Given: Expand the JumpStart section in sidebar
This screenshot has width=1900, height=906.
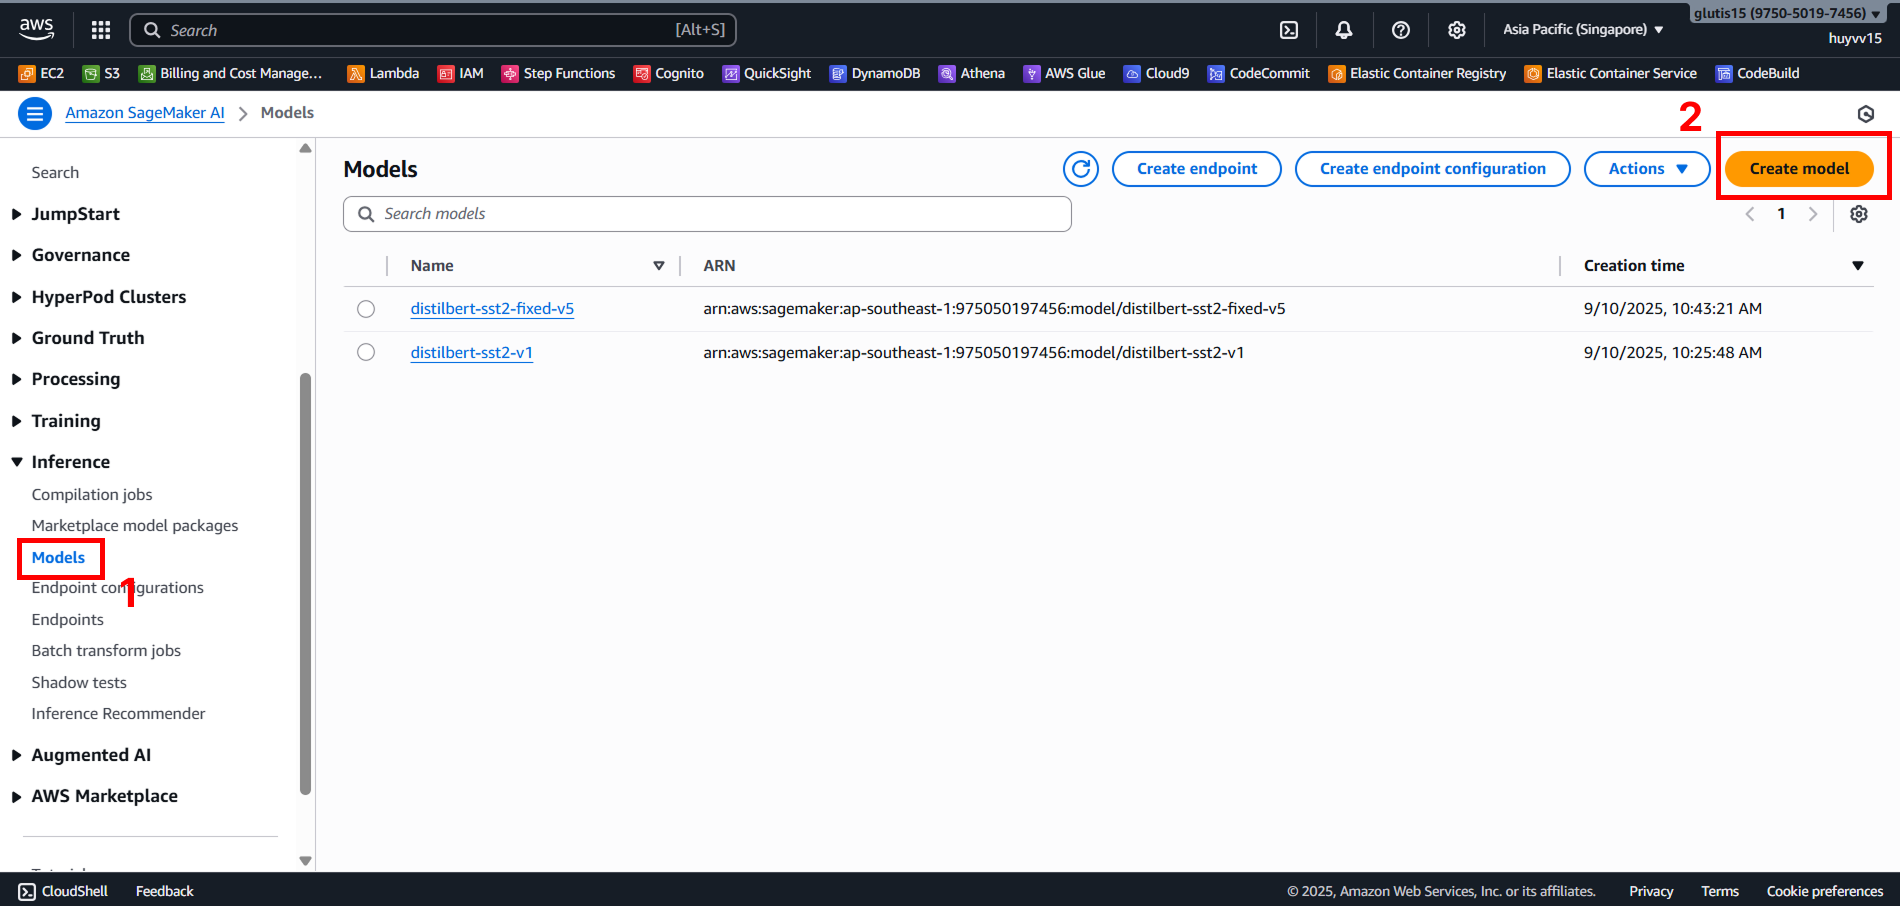Looking at the screenshot, I should (x=17, y=214).
